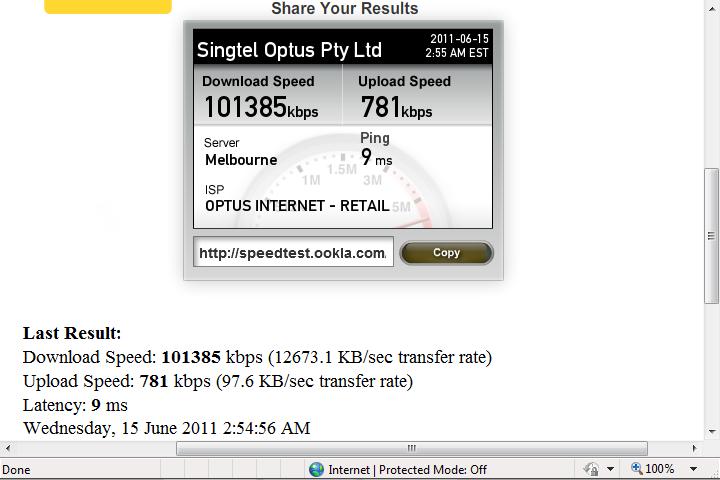This screenshot has width=720, height=480.
Task: Click the horizontal scrollbar right arrow
Action: click(694, 448)
